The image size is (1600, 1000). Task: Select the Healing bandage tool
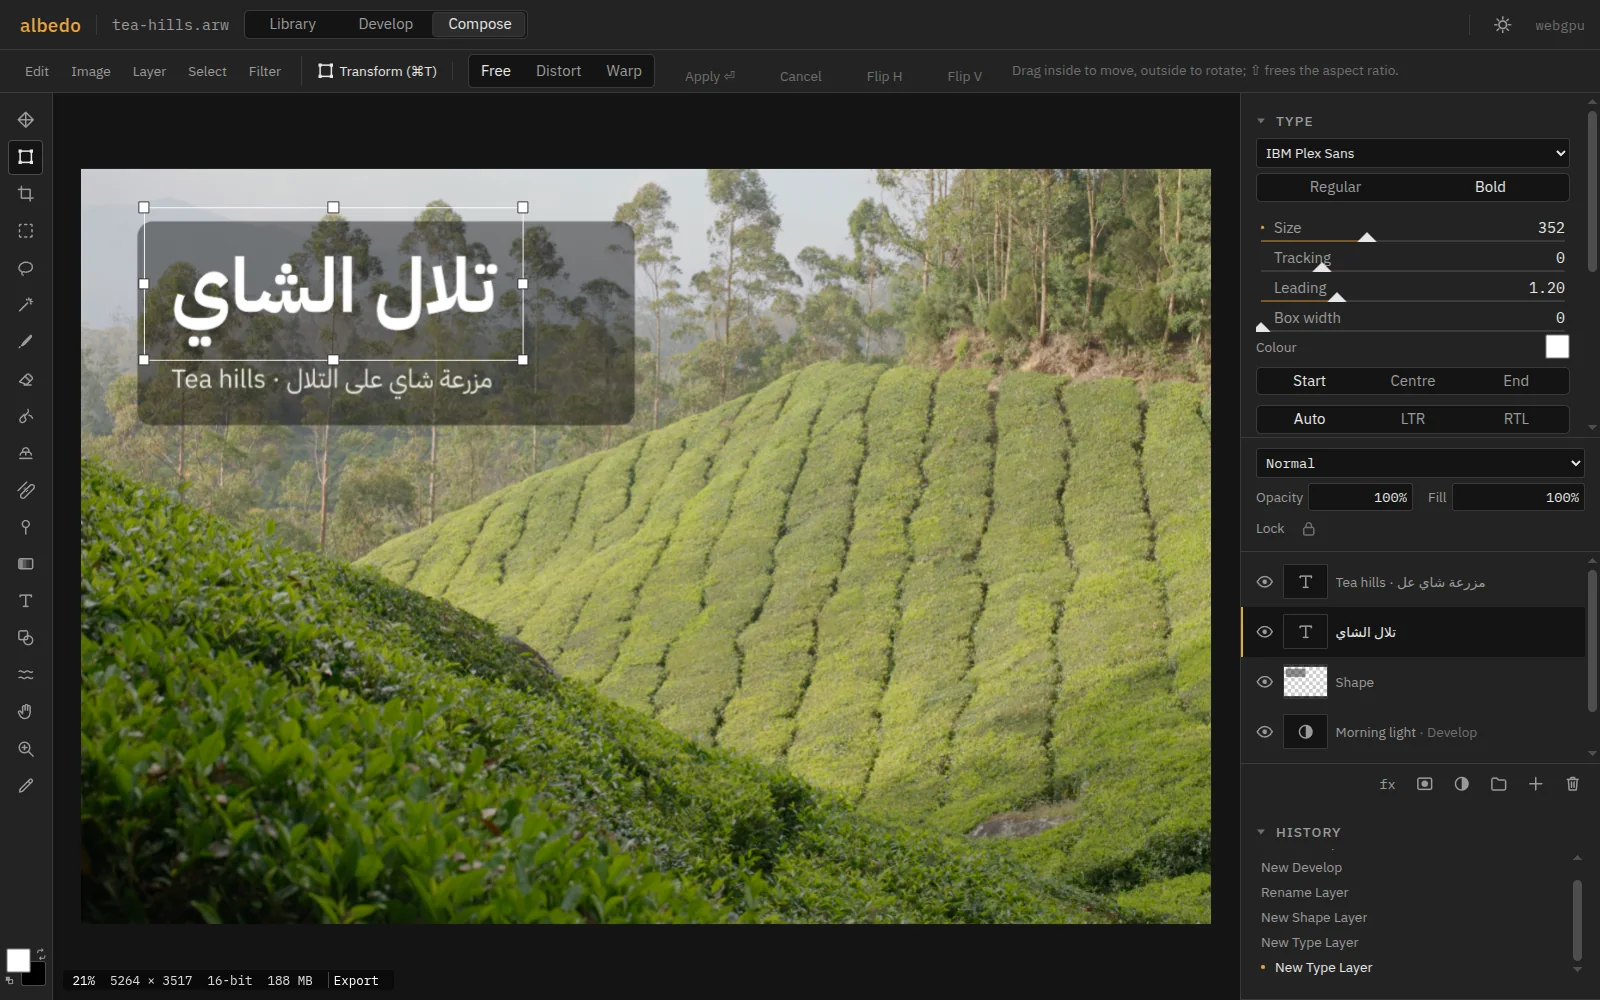pos(26,490)
